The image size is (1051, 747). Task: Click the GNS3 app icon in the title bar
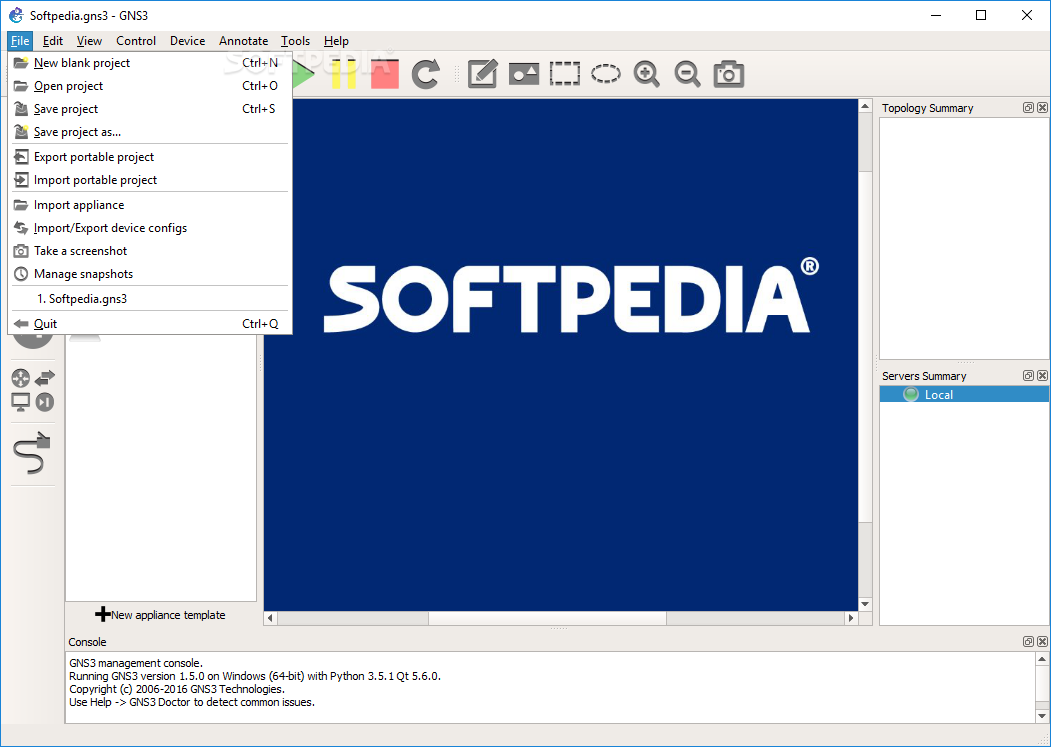click(x=15, y=15)
